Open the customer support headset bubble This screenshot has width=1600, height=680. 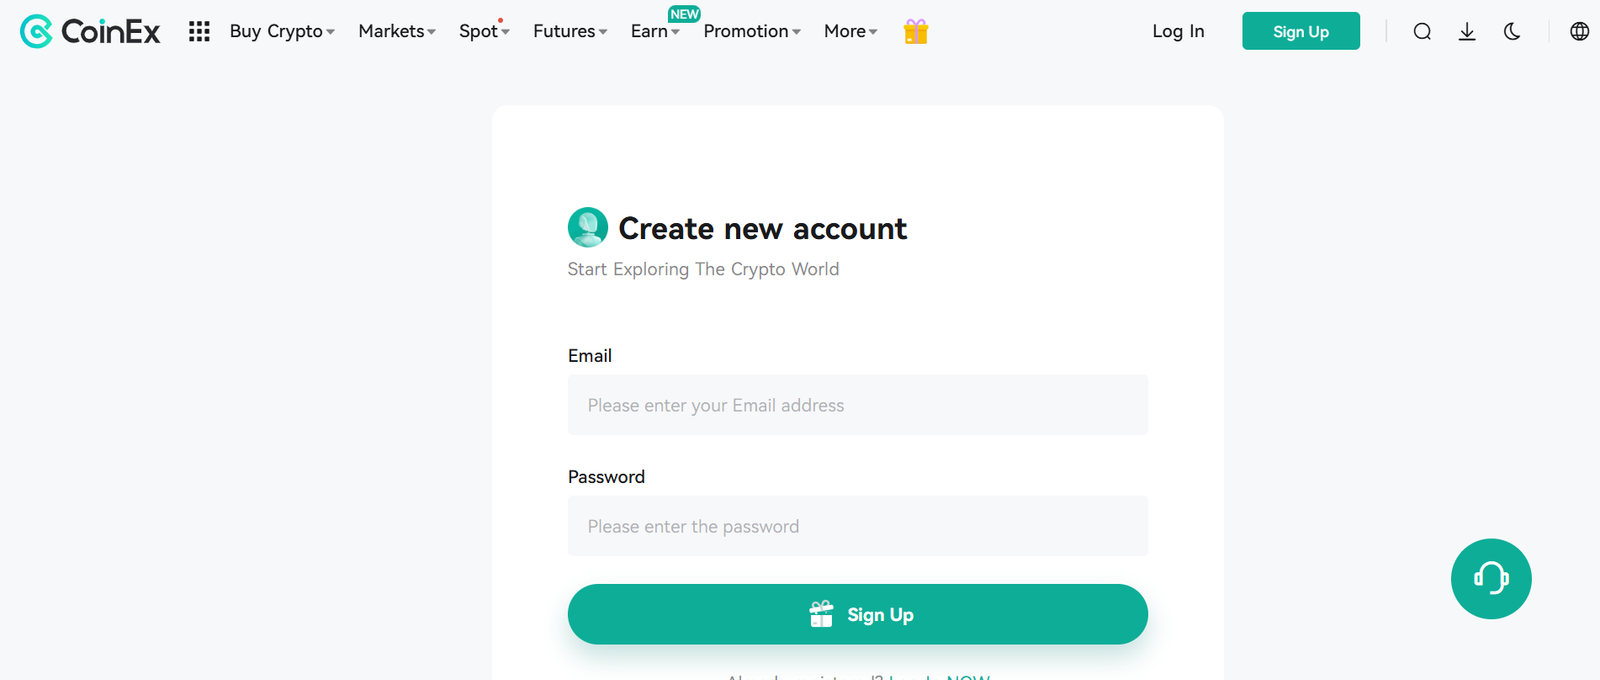click(x=1491, y=579)
